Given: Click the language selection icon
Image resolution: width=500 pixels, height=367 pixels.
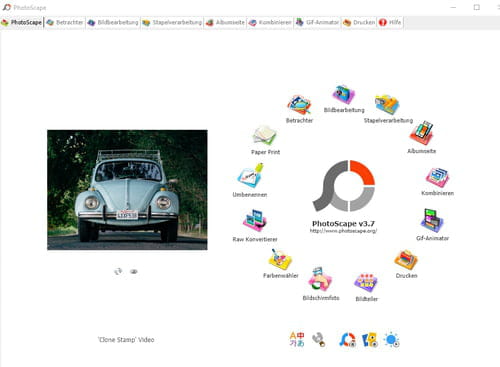Looking at the screenshot, I should pos(297,339).
